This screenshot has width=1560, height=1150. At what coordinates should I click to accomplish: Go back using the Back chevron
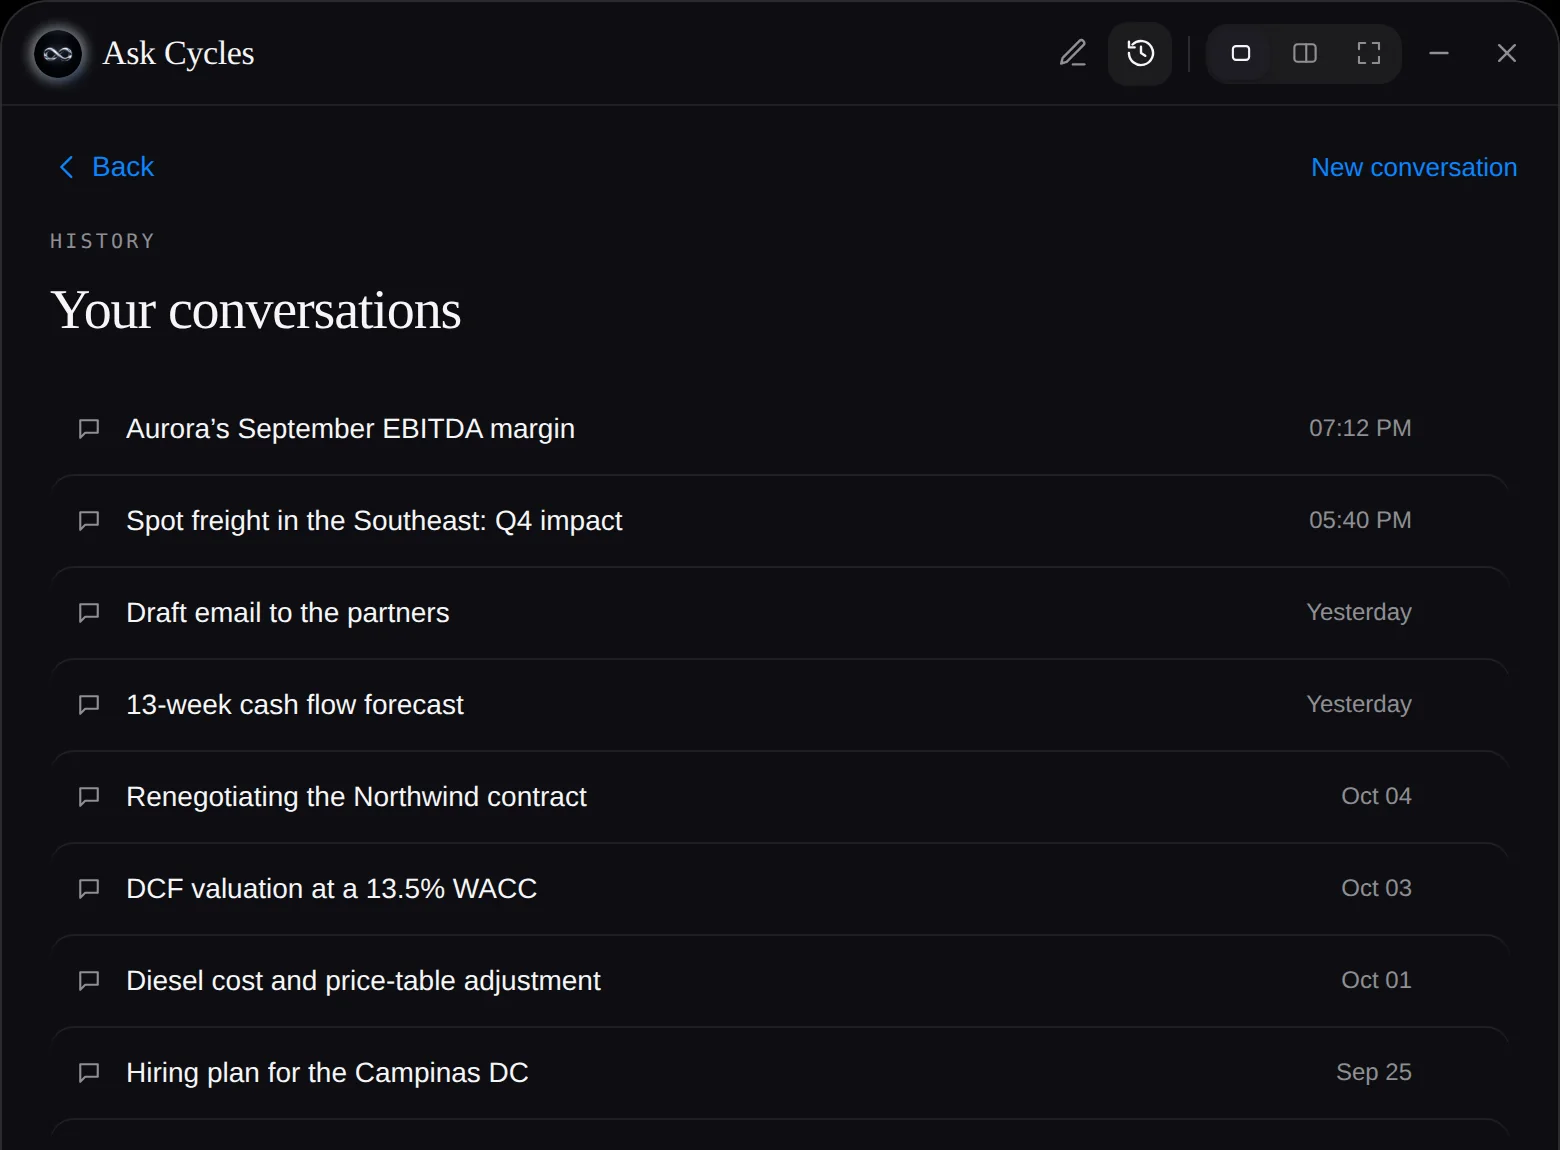(x=66, y=167)
